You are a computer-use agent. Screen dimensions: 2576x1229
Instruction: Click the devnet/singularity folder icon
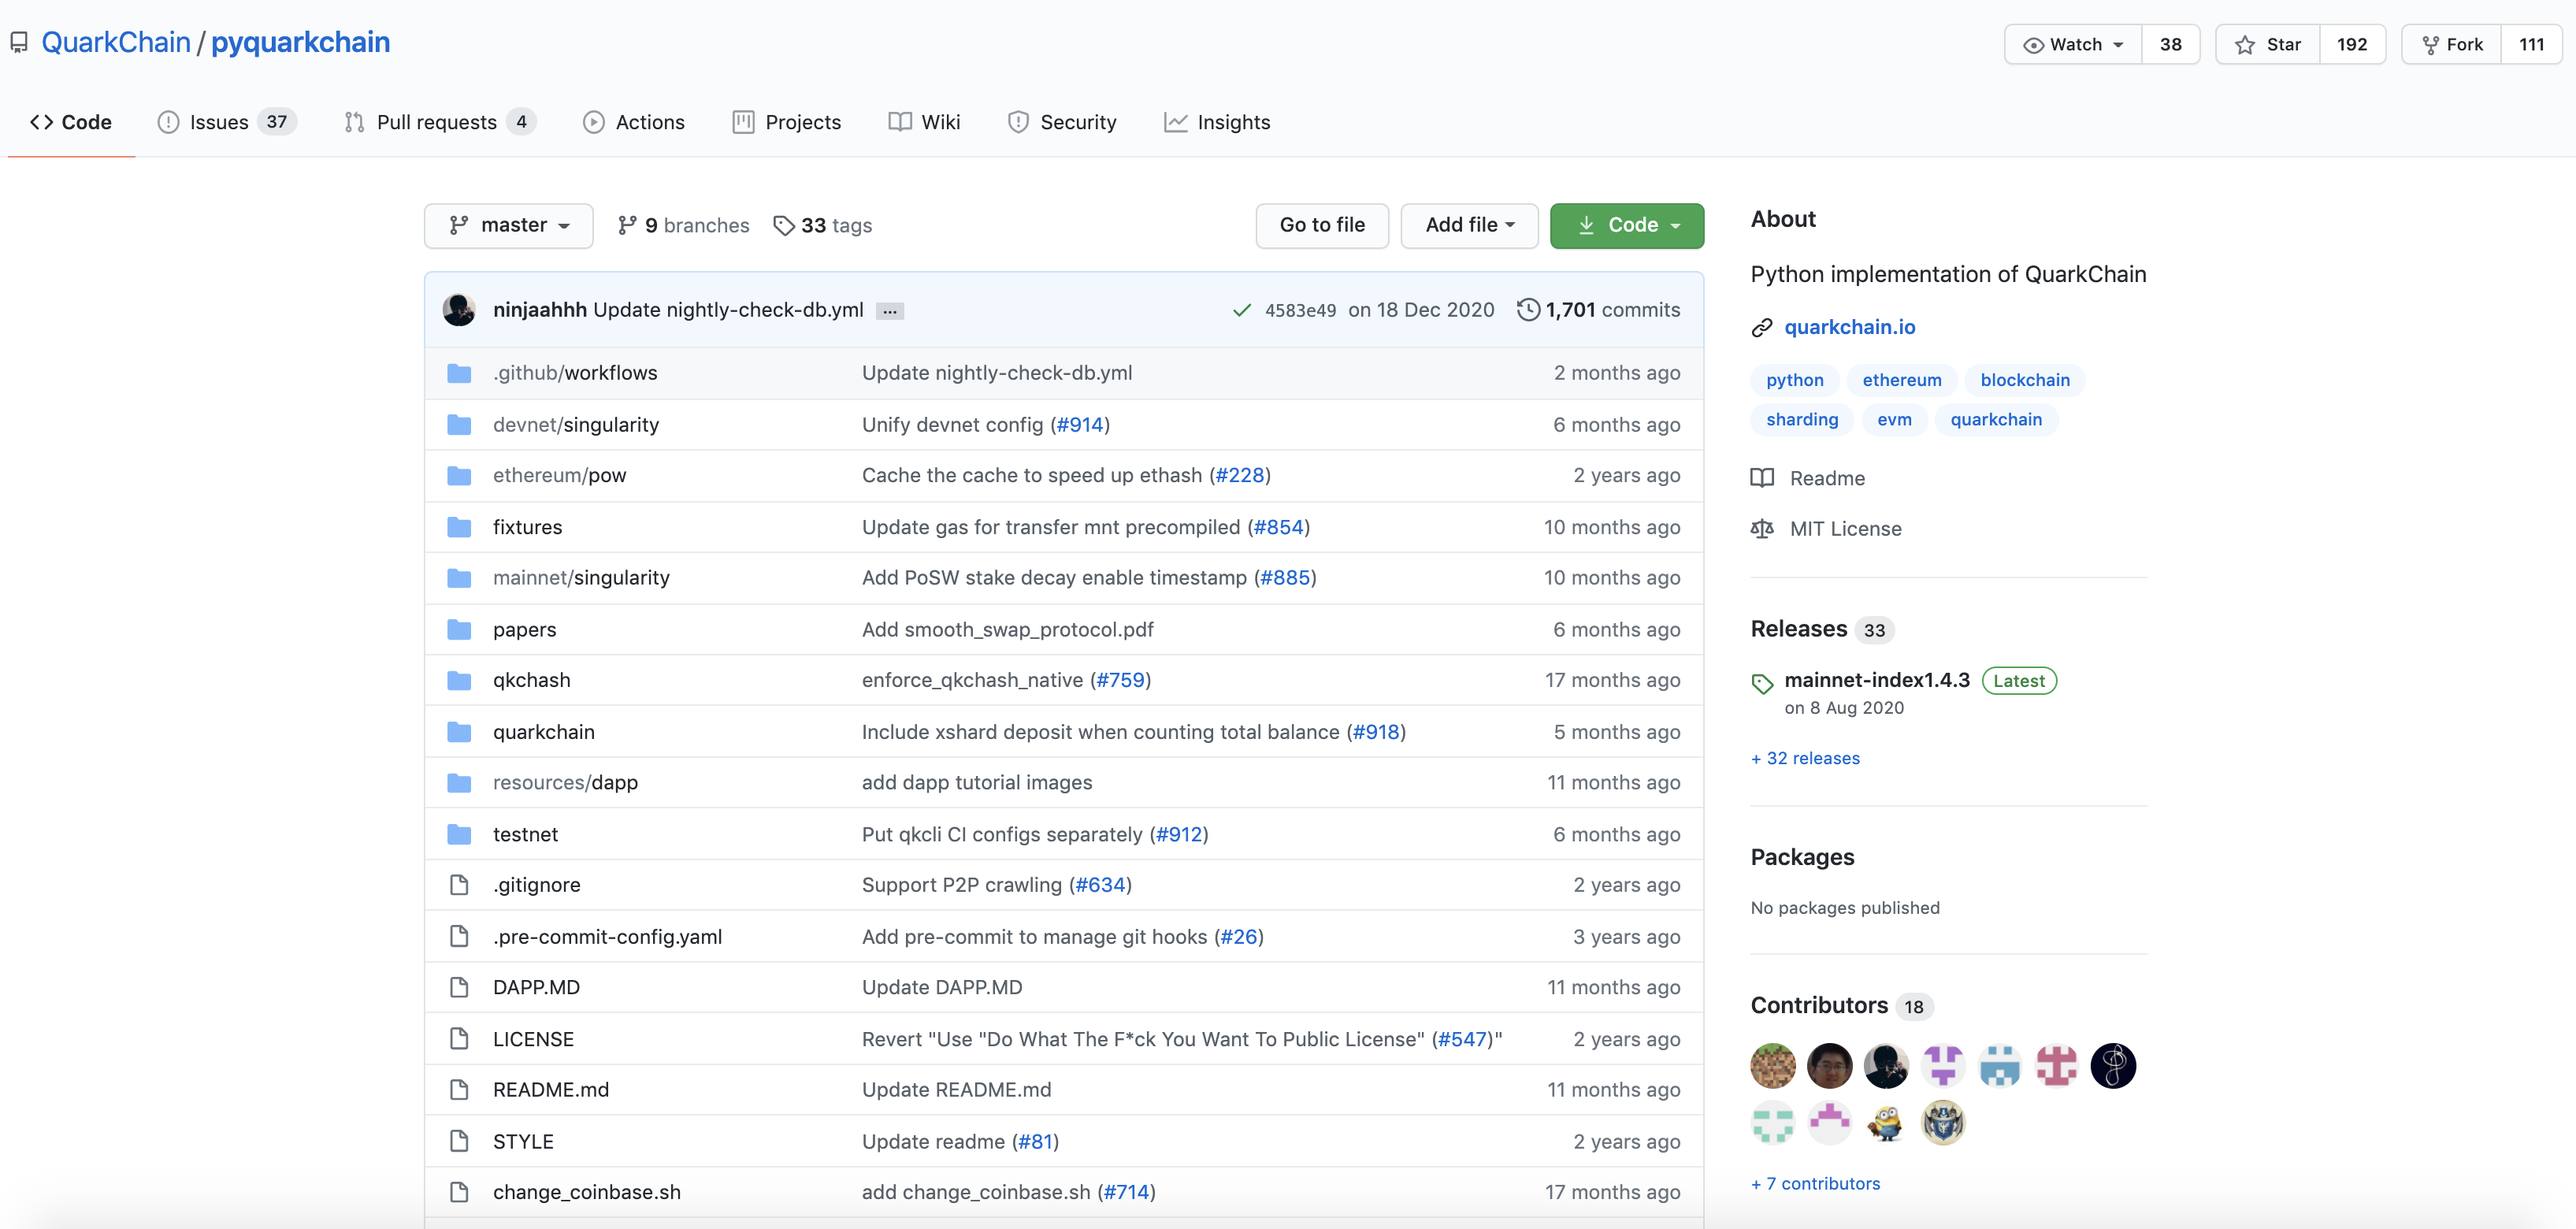point(459,425)
